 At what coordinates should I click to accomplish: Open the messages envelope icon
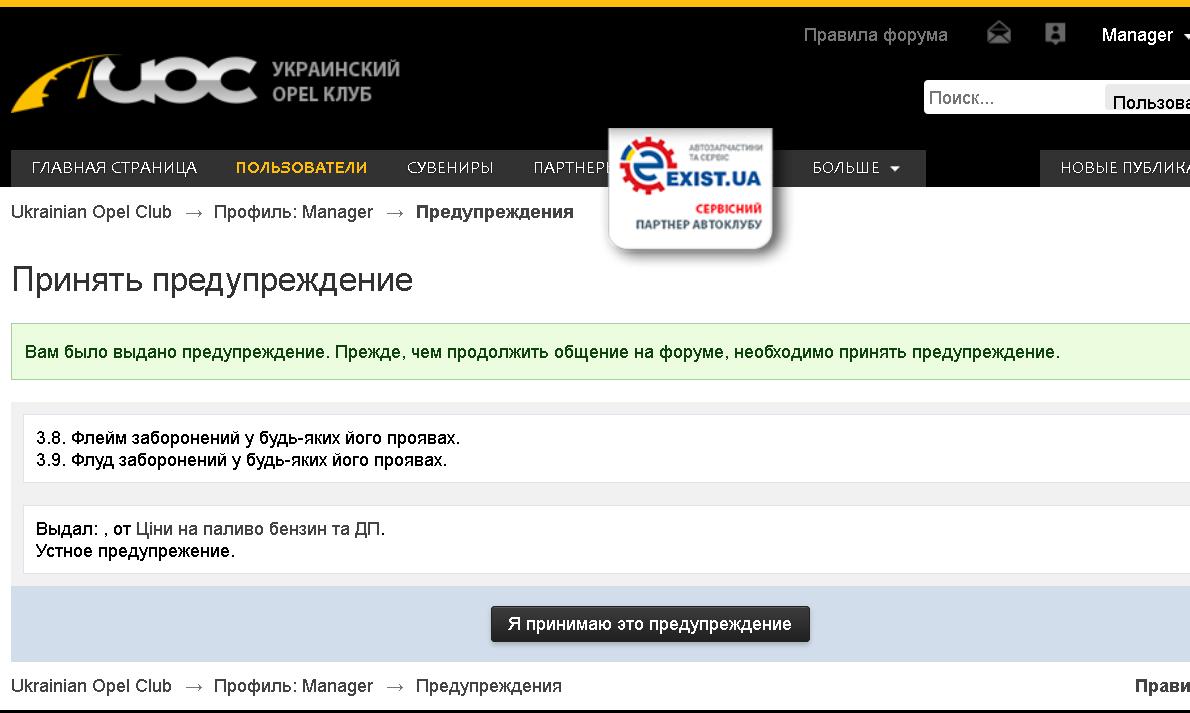pos(999,33)
